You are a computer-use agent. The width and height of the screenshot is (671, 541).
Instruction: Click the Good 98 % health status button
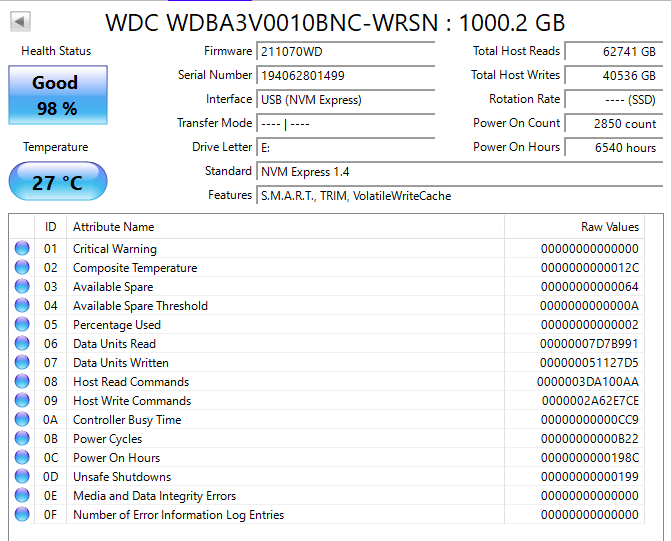tap(58, 95)
